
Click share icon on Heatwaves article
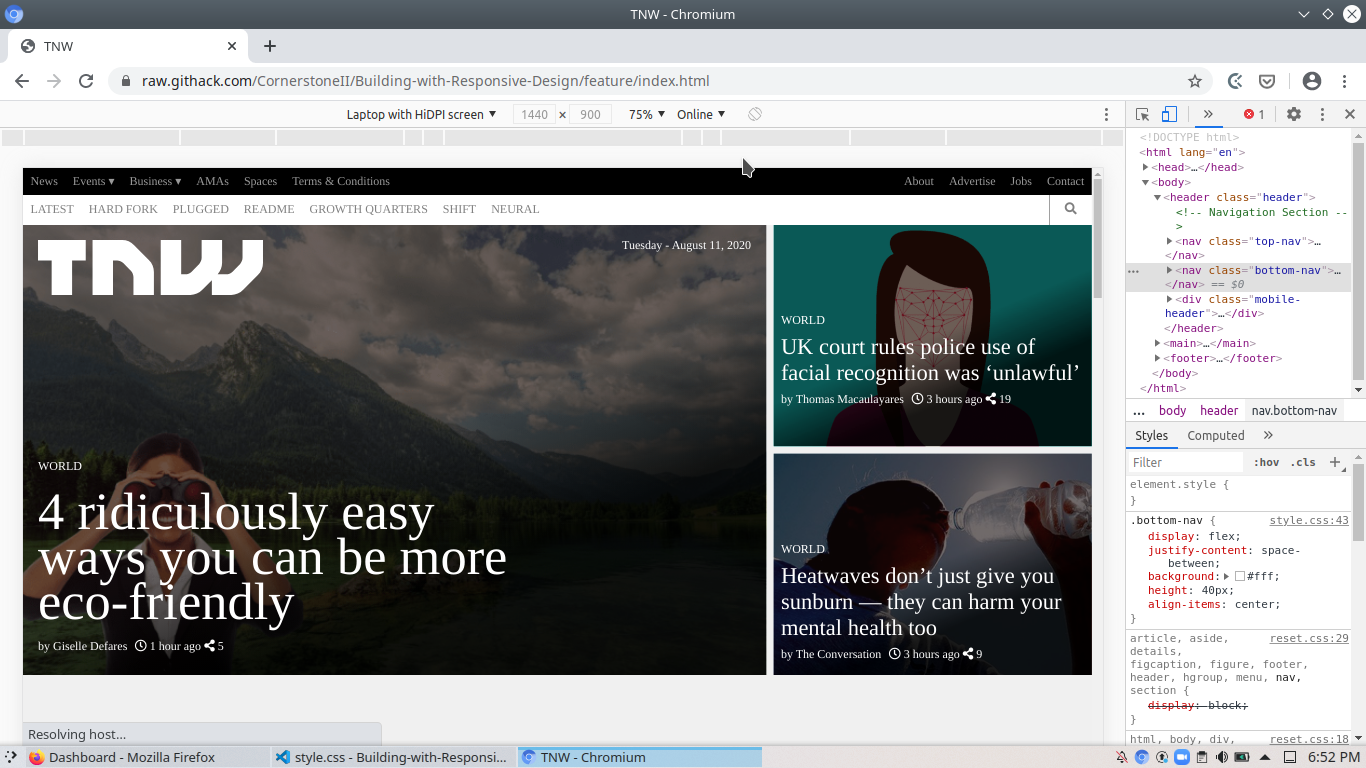tap(967, 654)
